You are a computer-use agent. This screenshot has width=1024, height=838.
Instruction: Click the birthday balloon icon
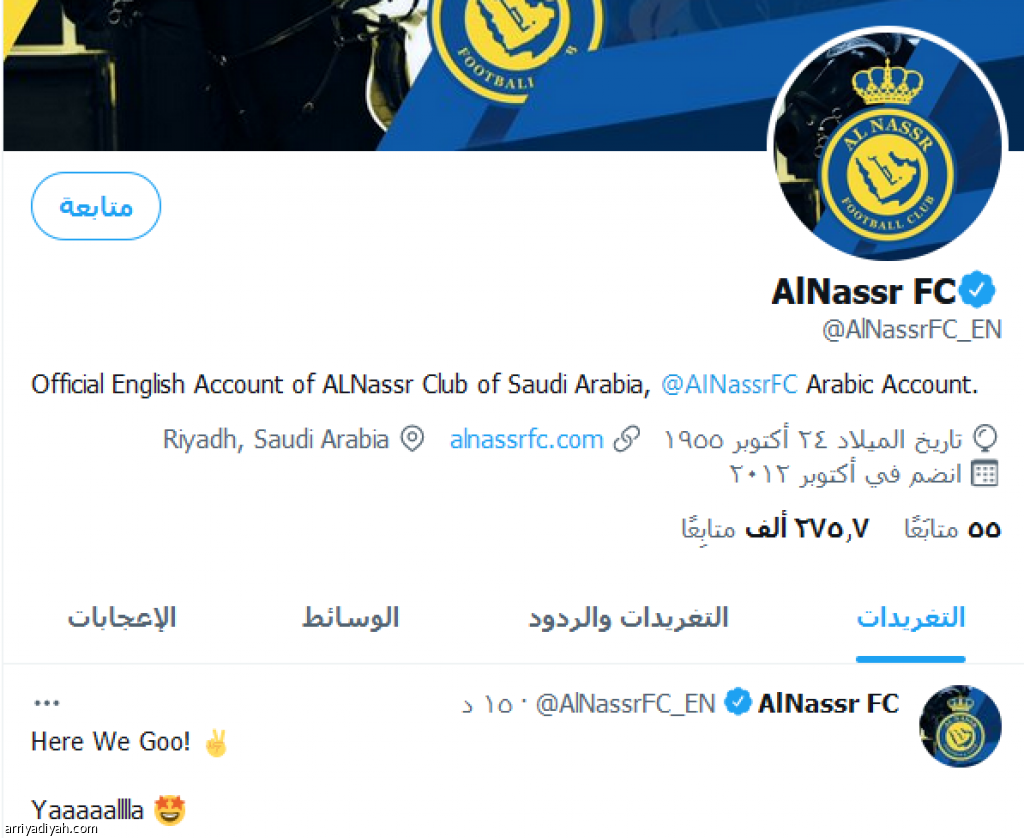(x=985, y=439)
